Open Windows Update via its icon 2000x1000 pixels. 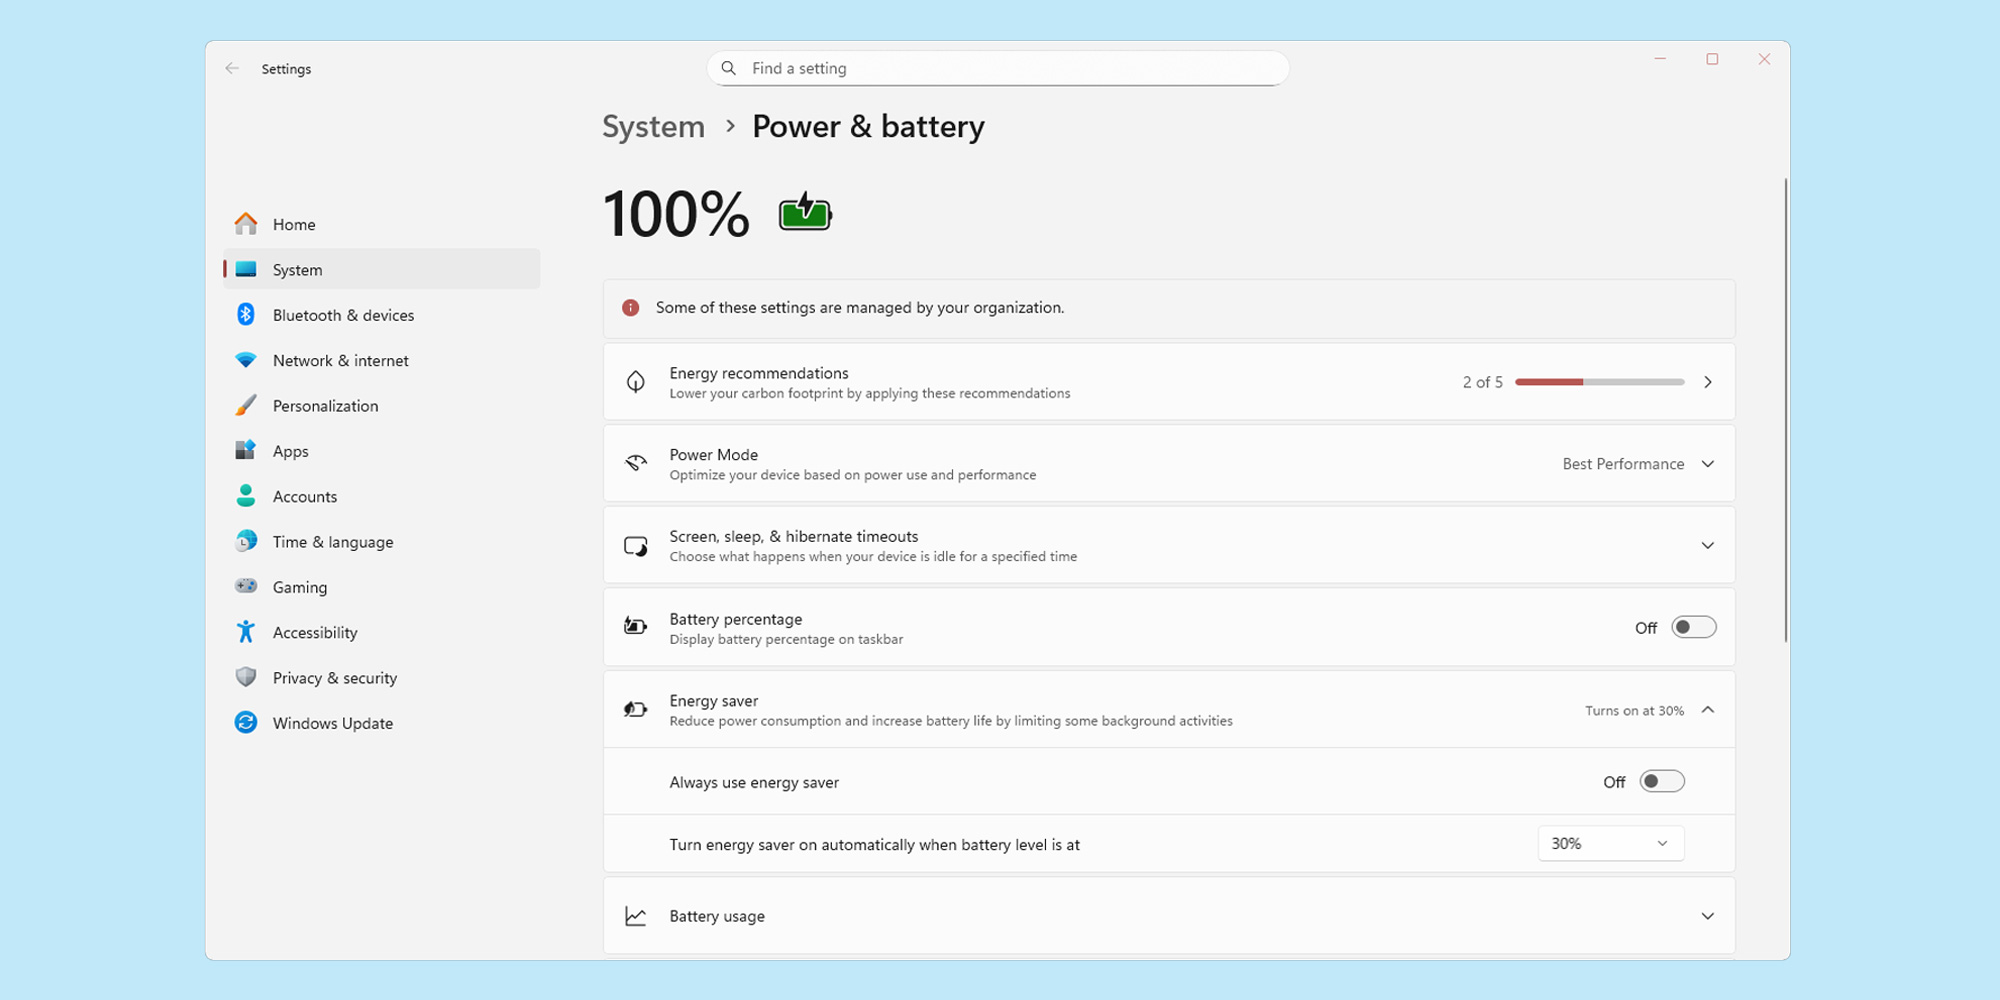[246, 722]
